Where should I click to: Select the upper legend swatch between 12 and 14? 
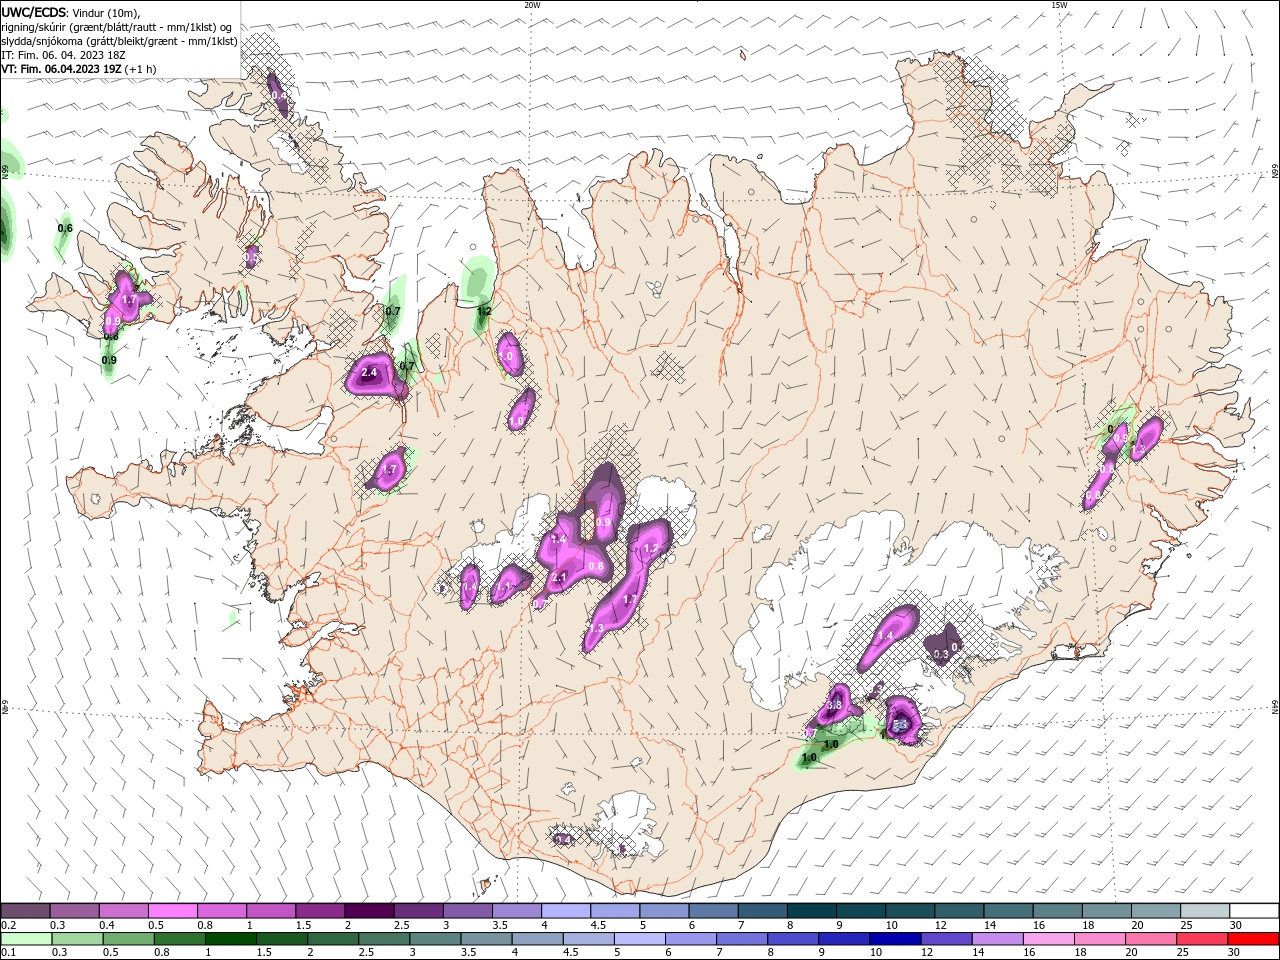(960, 911)
